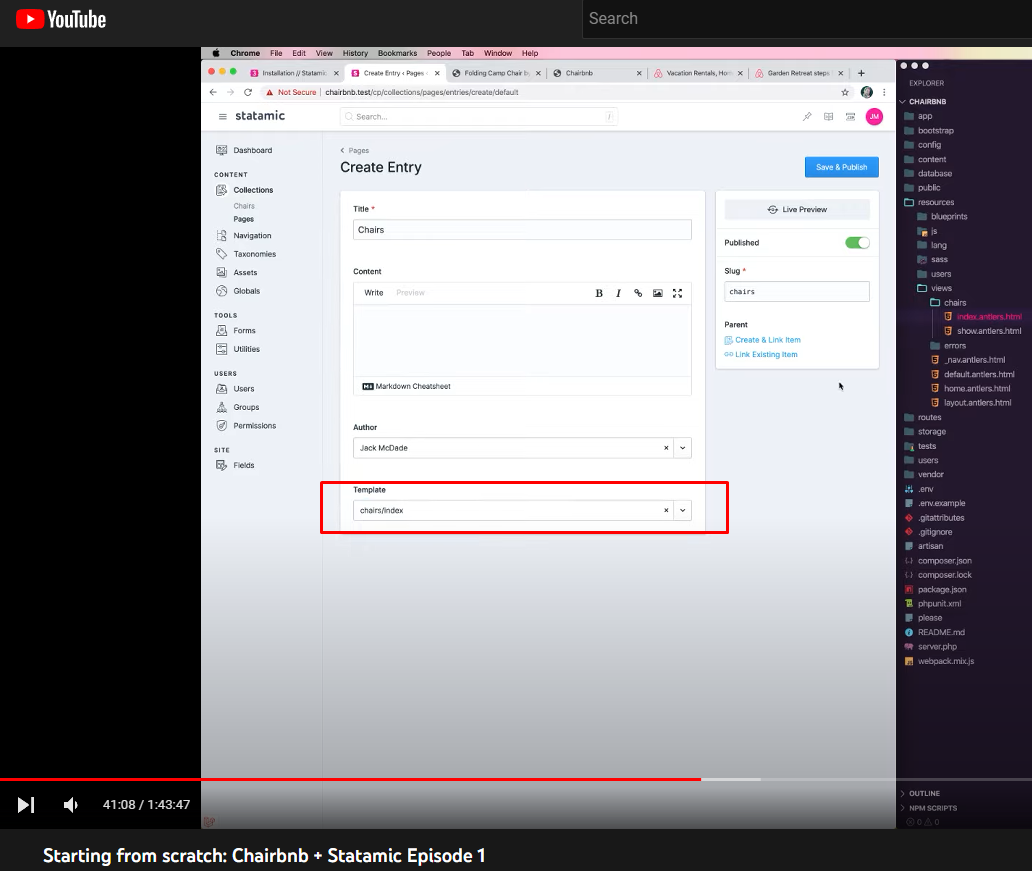1032x871 pixels.
Task: Toggle fullscreen mode for content editor
Action: (x=677, y=293)
